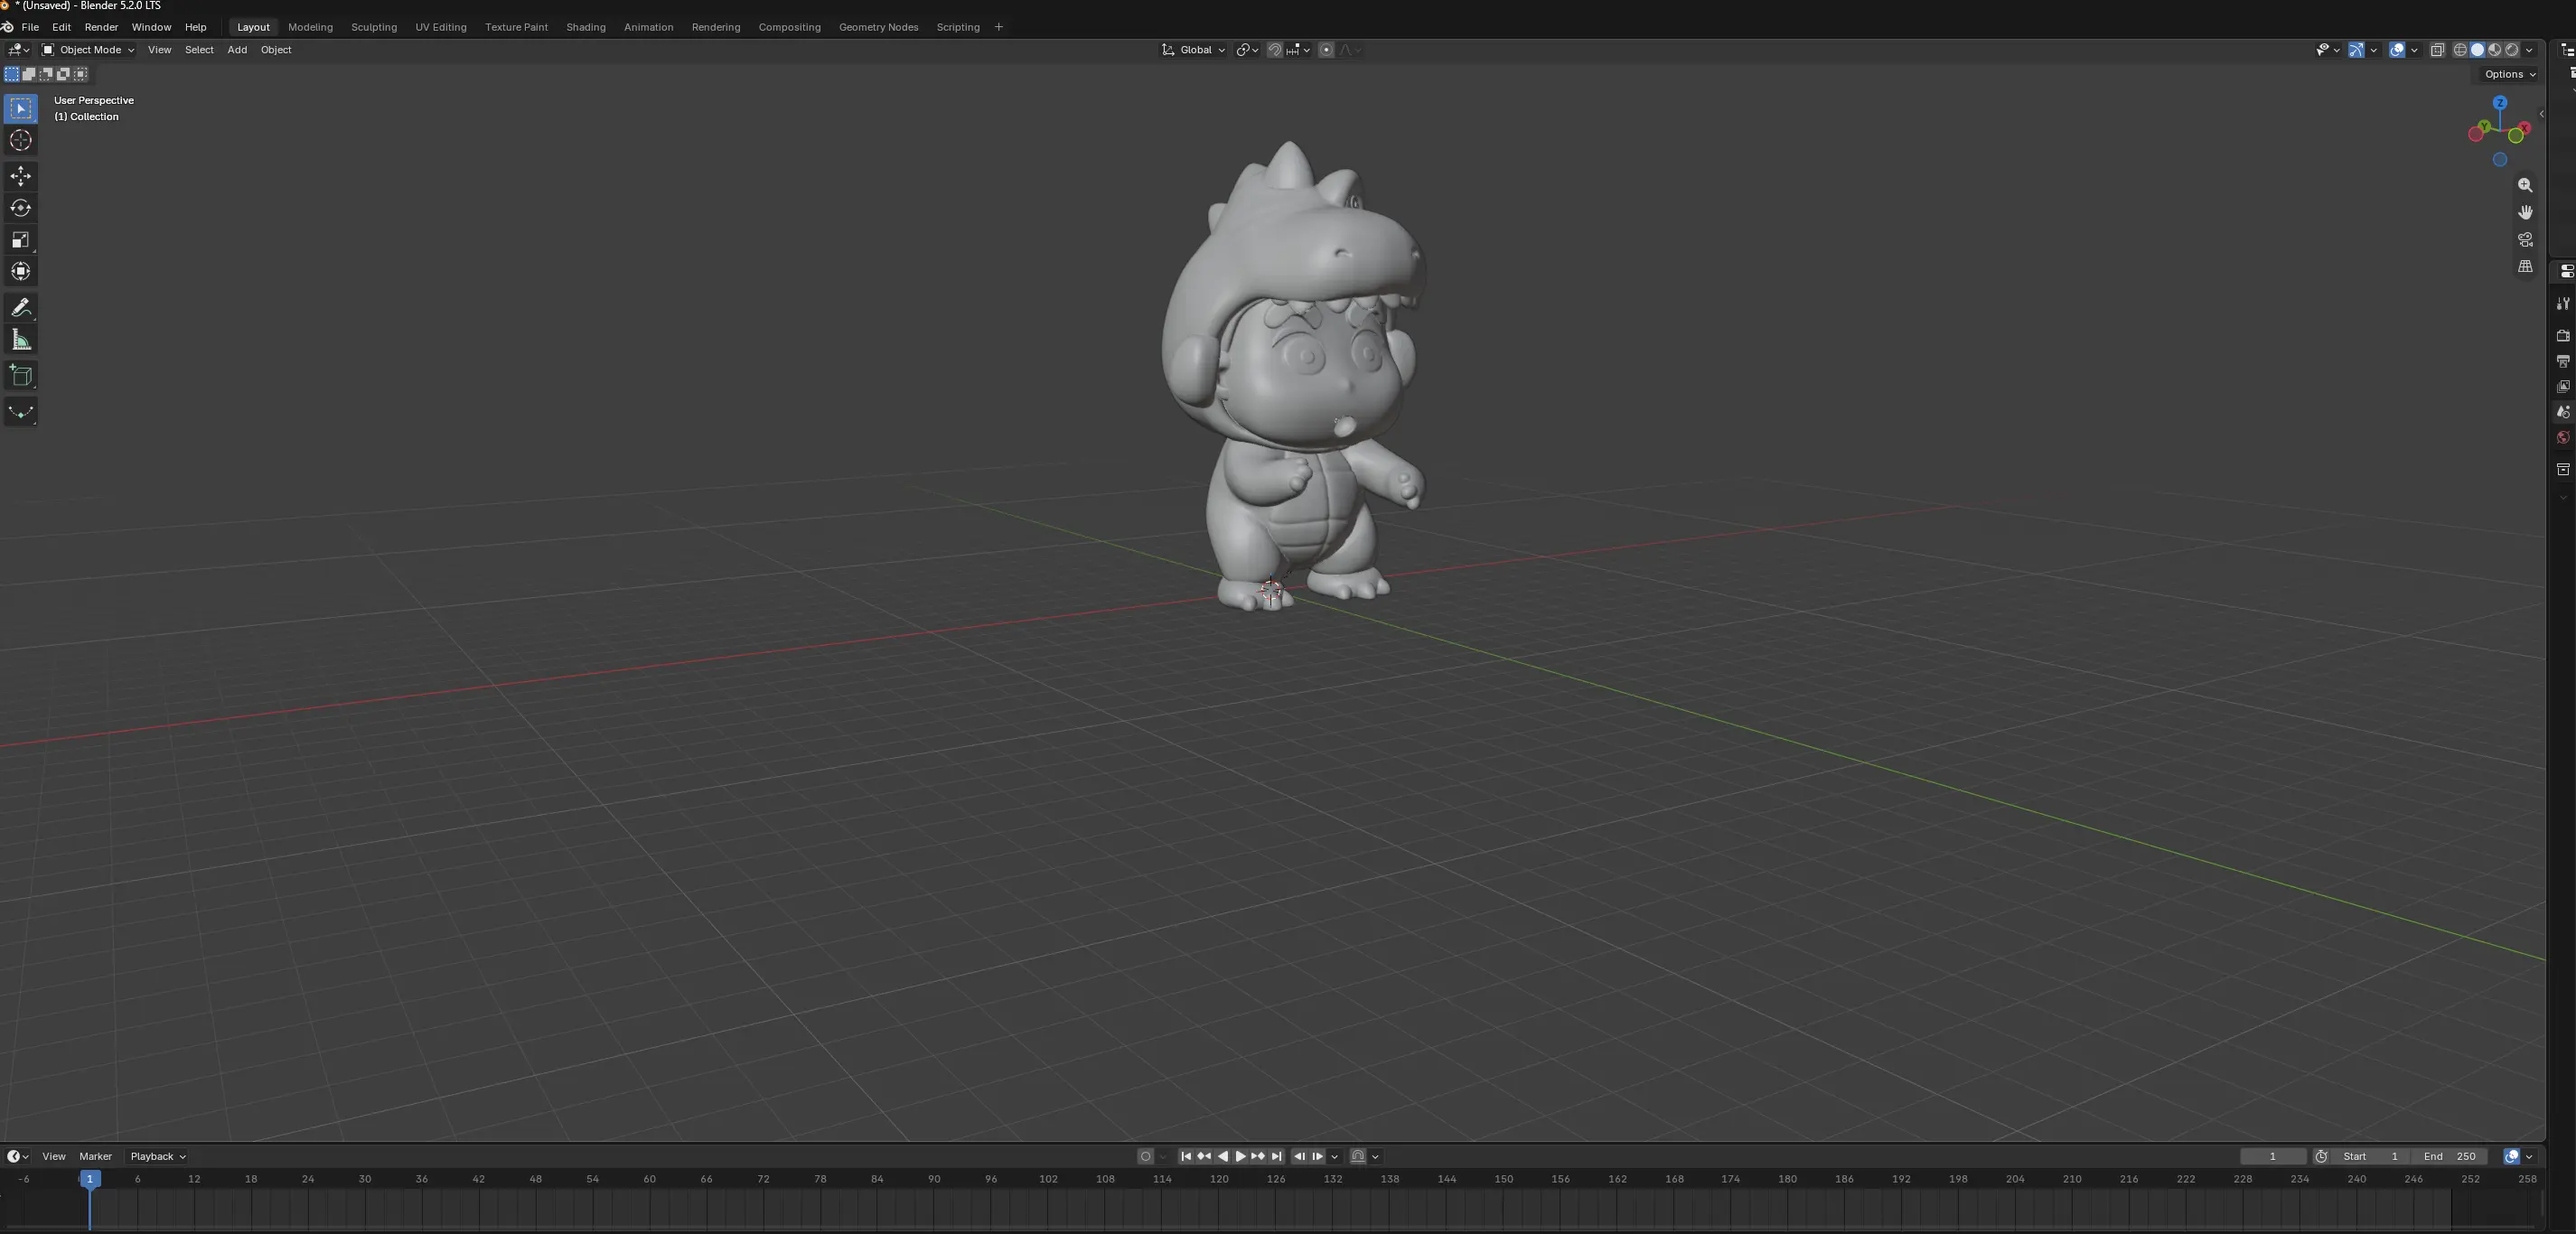Switch to Material Preview shading
The width and height of the screenshot is (2576, 1234).
[x=2494, y=50]
